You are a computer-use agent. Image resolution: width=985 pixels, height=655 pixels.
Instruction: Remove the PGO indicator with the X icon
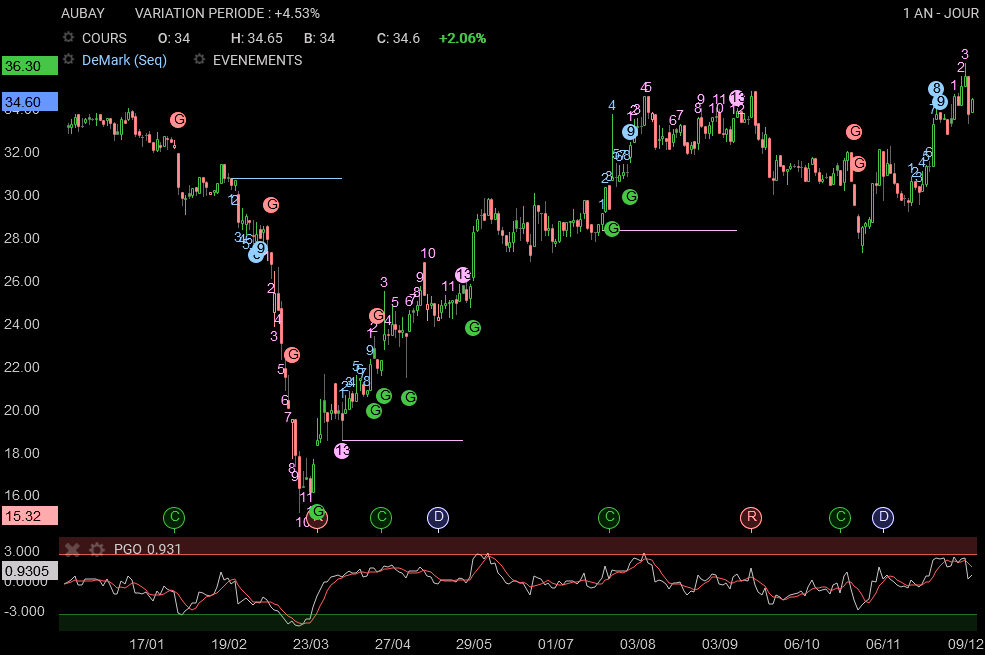(x=72, y=549)
